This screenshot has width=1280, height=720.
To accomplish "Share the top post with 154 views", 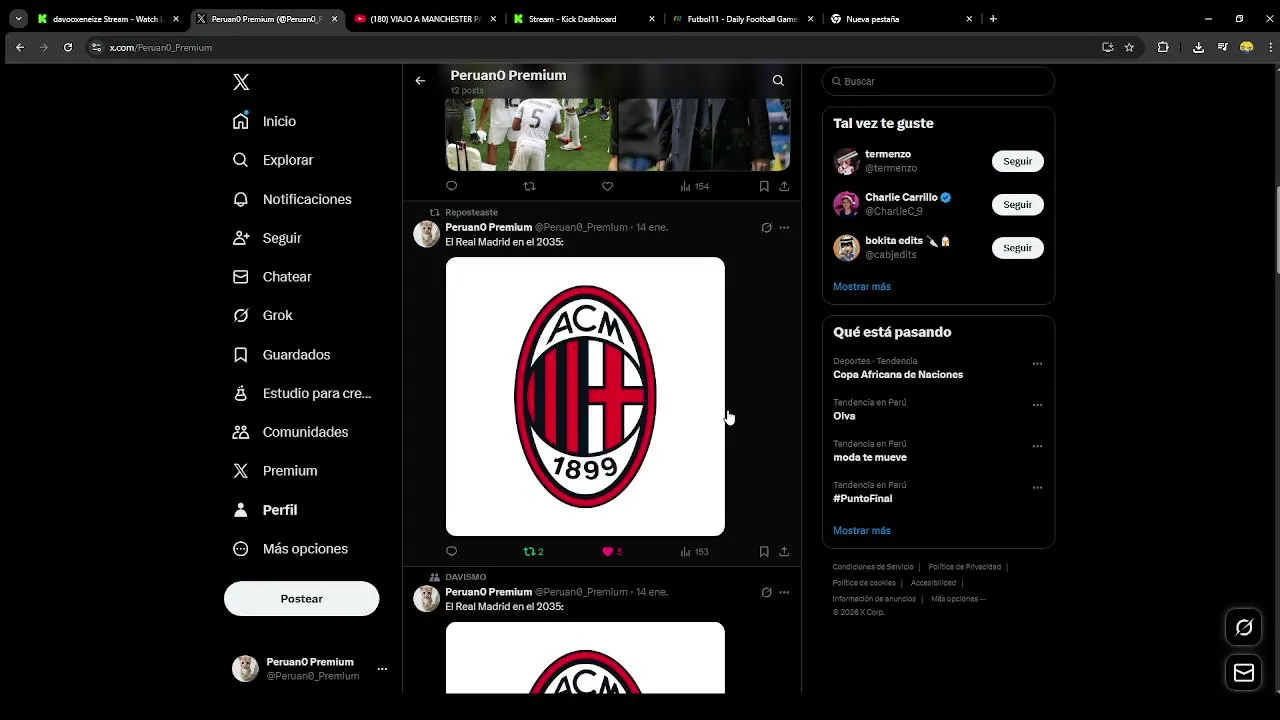I will 784,186.
